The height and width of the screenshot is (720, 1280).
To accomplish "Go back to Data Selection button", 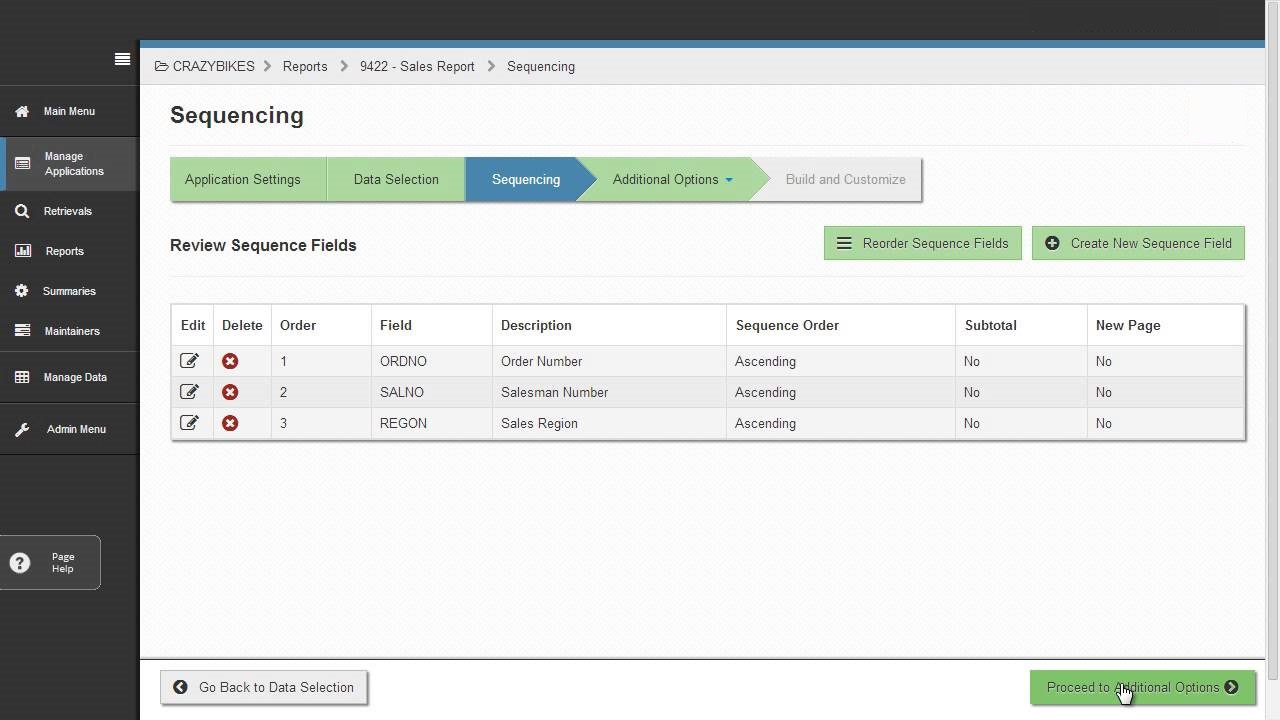I will (x=264, y=687).
